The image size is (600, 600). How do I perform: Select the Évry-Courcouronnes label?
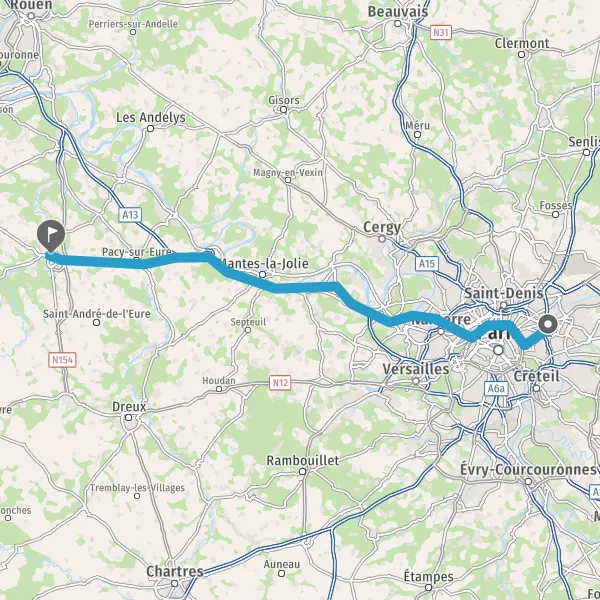click(528, 470)
